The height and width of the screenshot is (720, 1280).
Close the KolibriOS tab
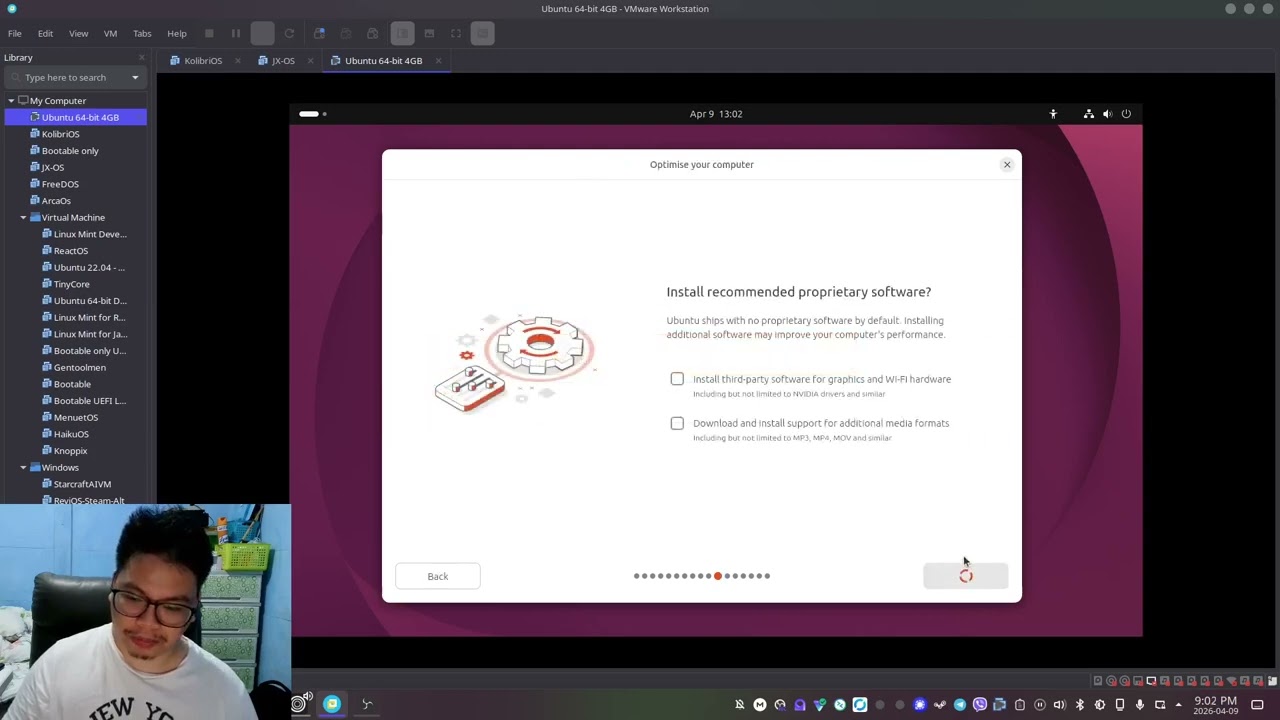pos(238,61)
